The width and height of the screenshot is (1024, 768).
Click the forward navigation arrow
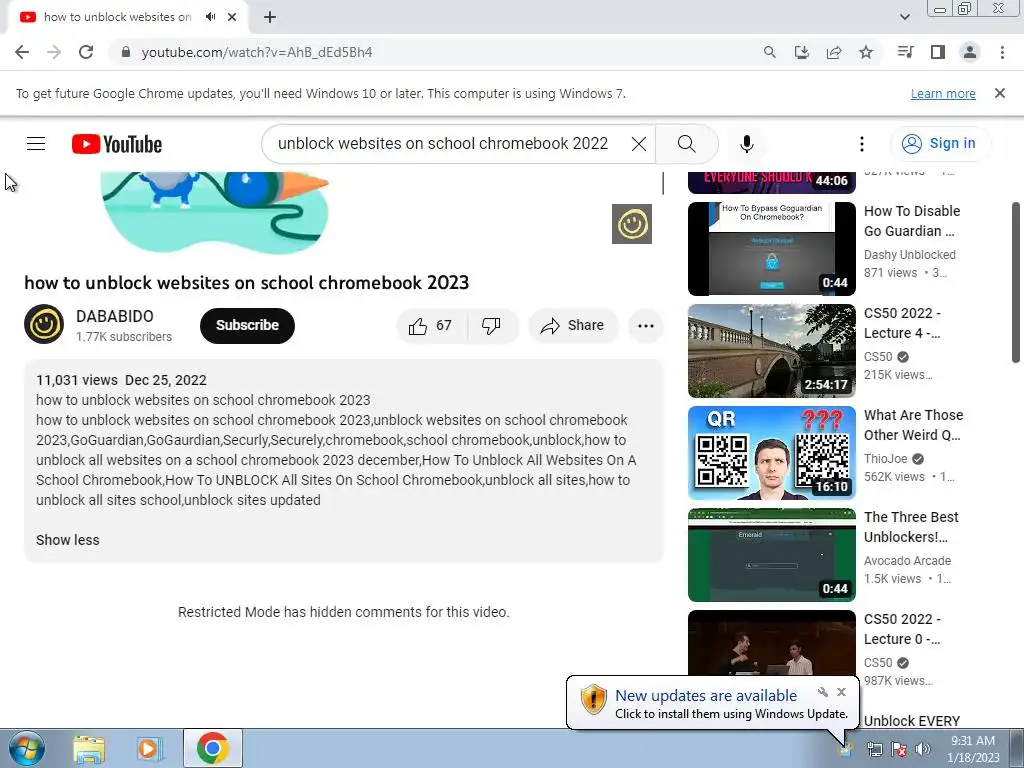54,52
